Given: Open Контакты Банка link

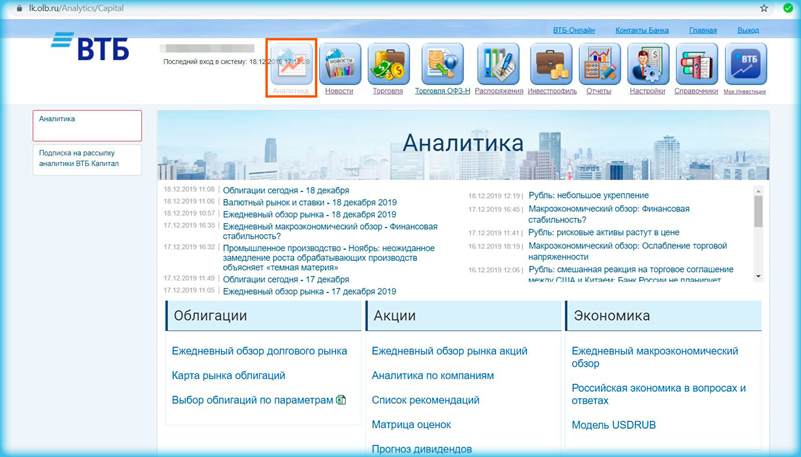Looking at the screenshot, I should (x=642, y=30).
